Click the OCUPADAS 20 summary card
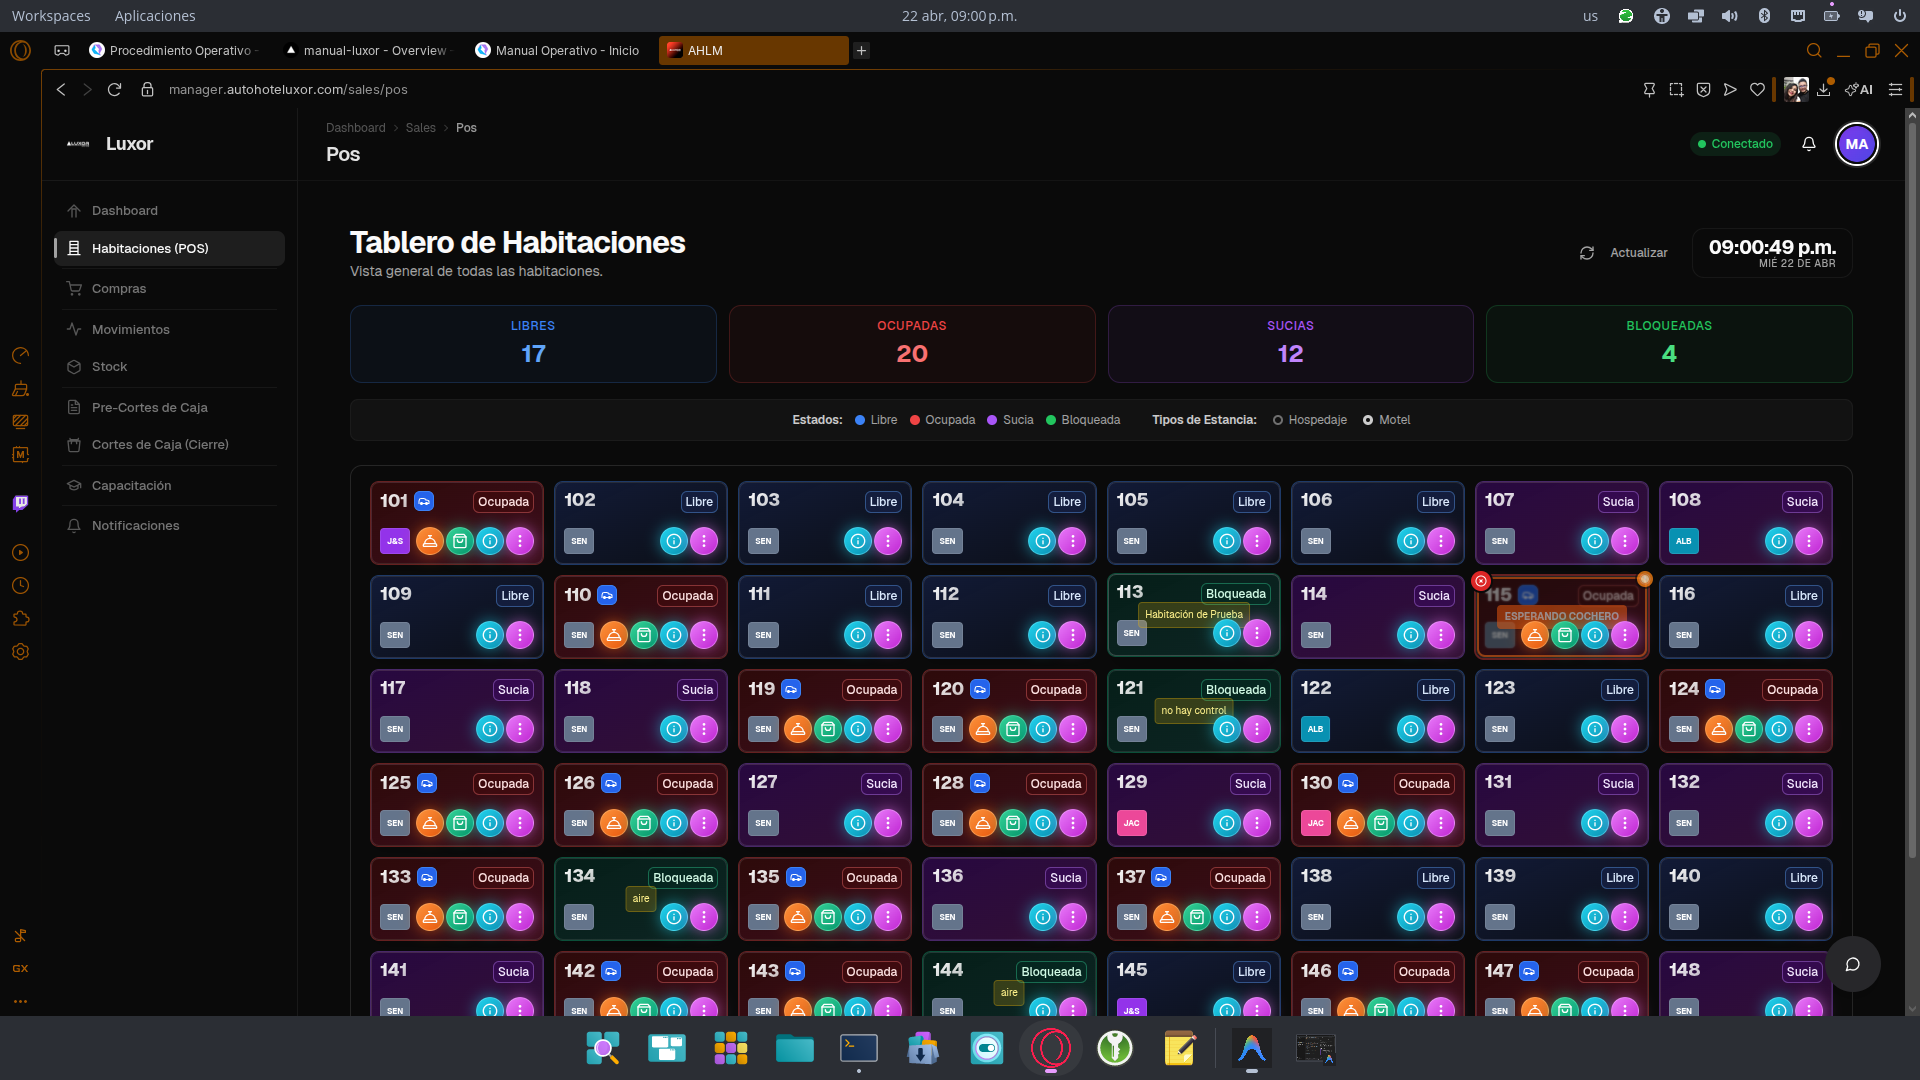The height and width of the screenshot is (1080, 1920). 912,344
